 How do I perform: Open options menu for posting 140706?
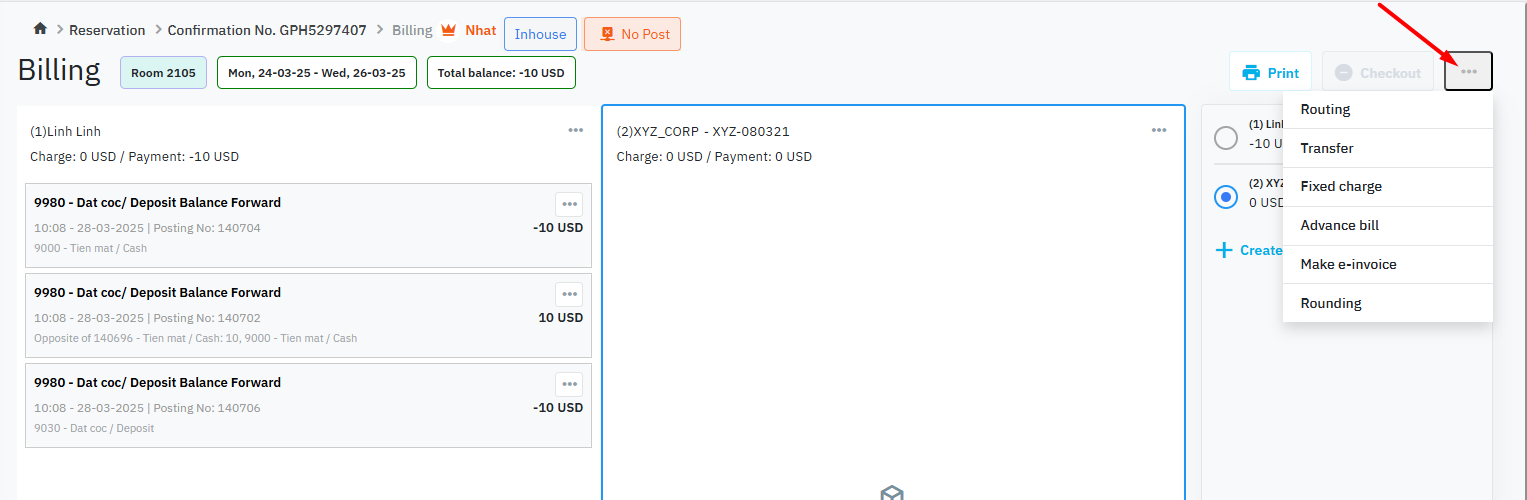point(569,384)
